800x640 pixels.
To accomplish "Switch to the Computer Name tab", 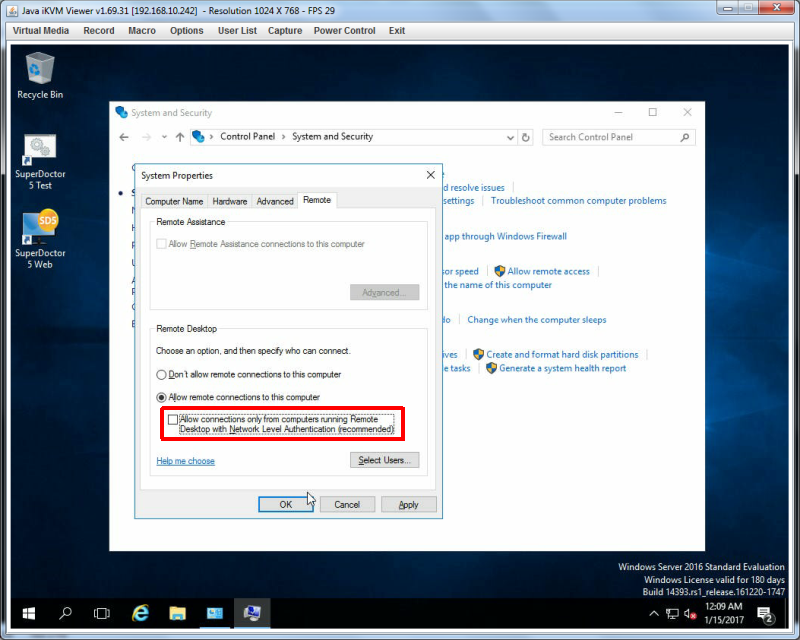I will click(x=174, y=201).
